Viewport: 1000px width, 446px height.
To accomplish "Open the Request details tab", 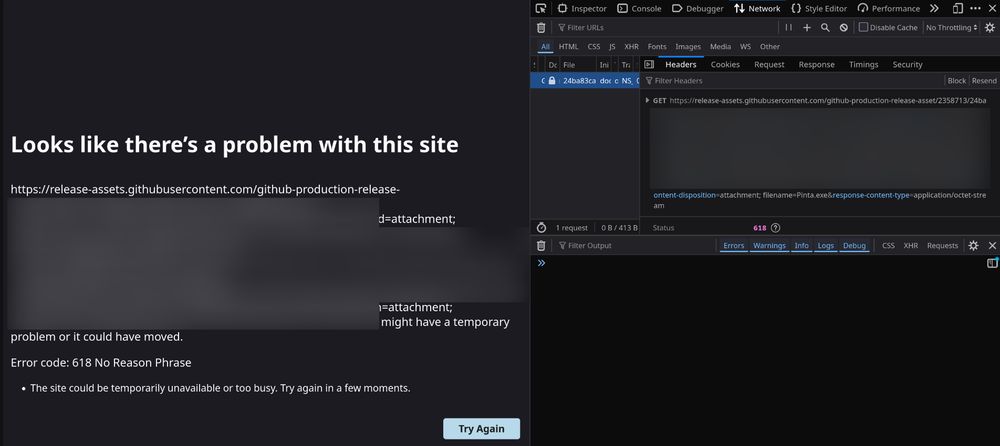I will click(x=769, y=64).
